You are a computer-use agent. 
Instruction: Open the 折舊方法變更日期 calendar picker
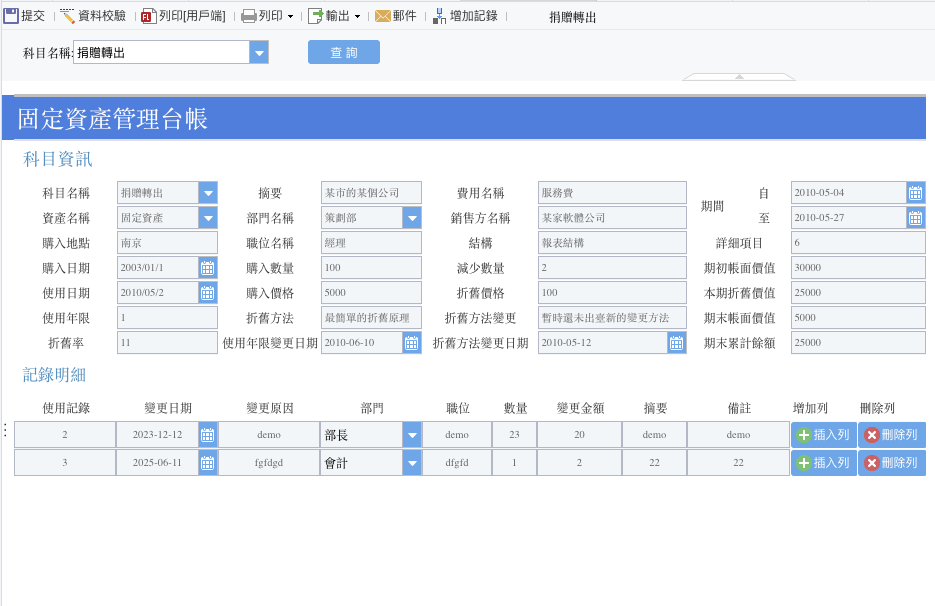[x=676, y=343]
